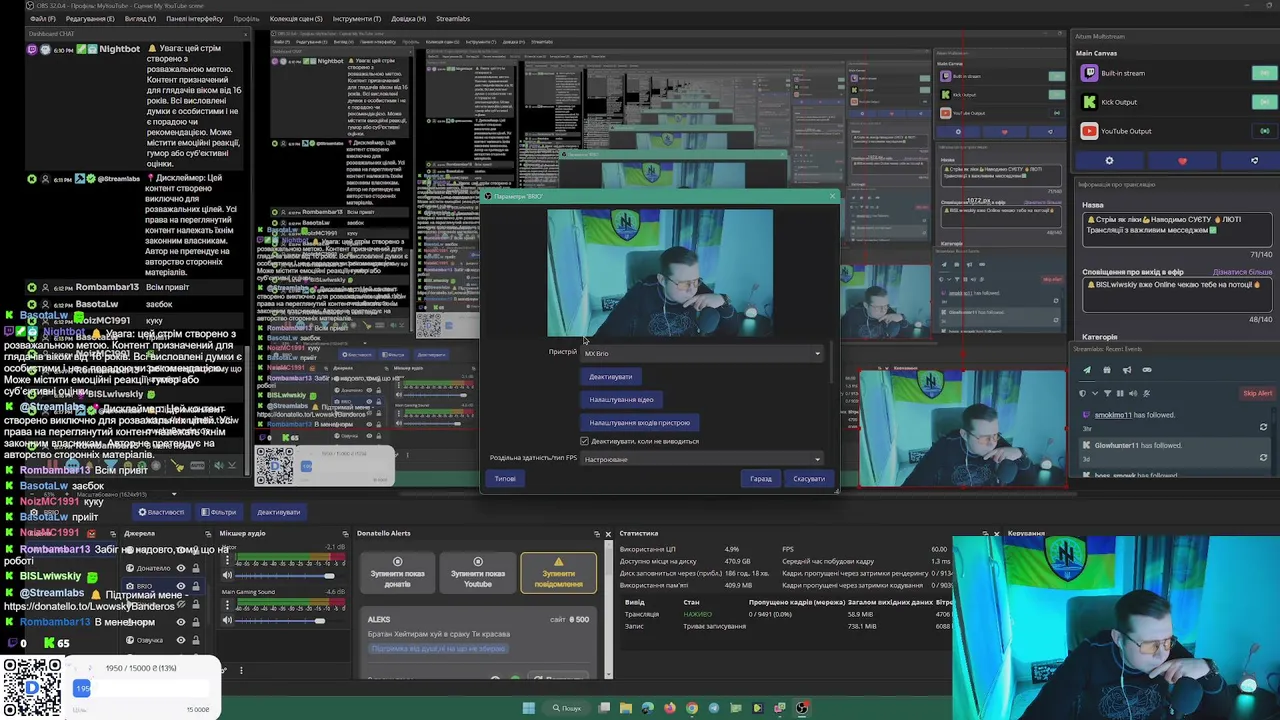Click the heart button in Multistream panel

[x=1182, y=160]
